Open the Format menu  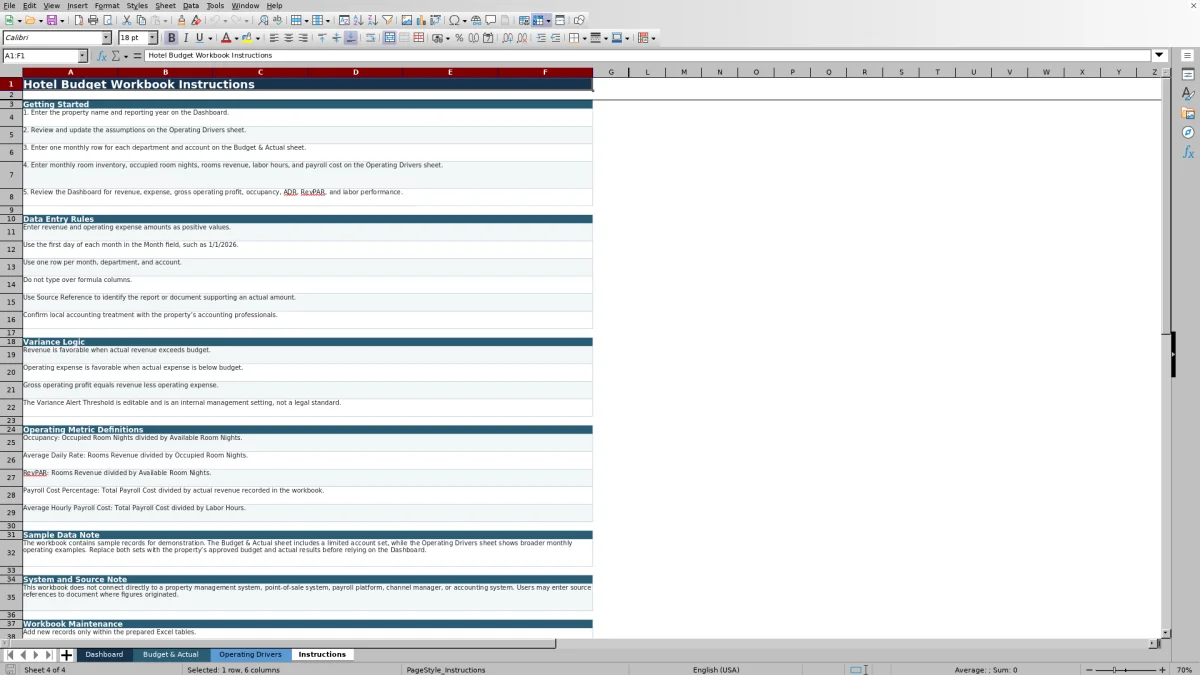coord(107,6)
